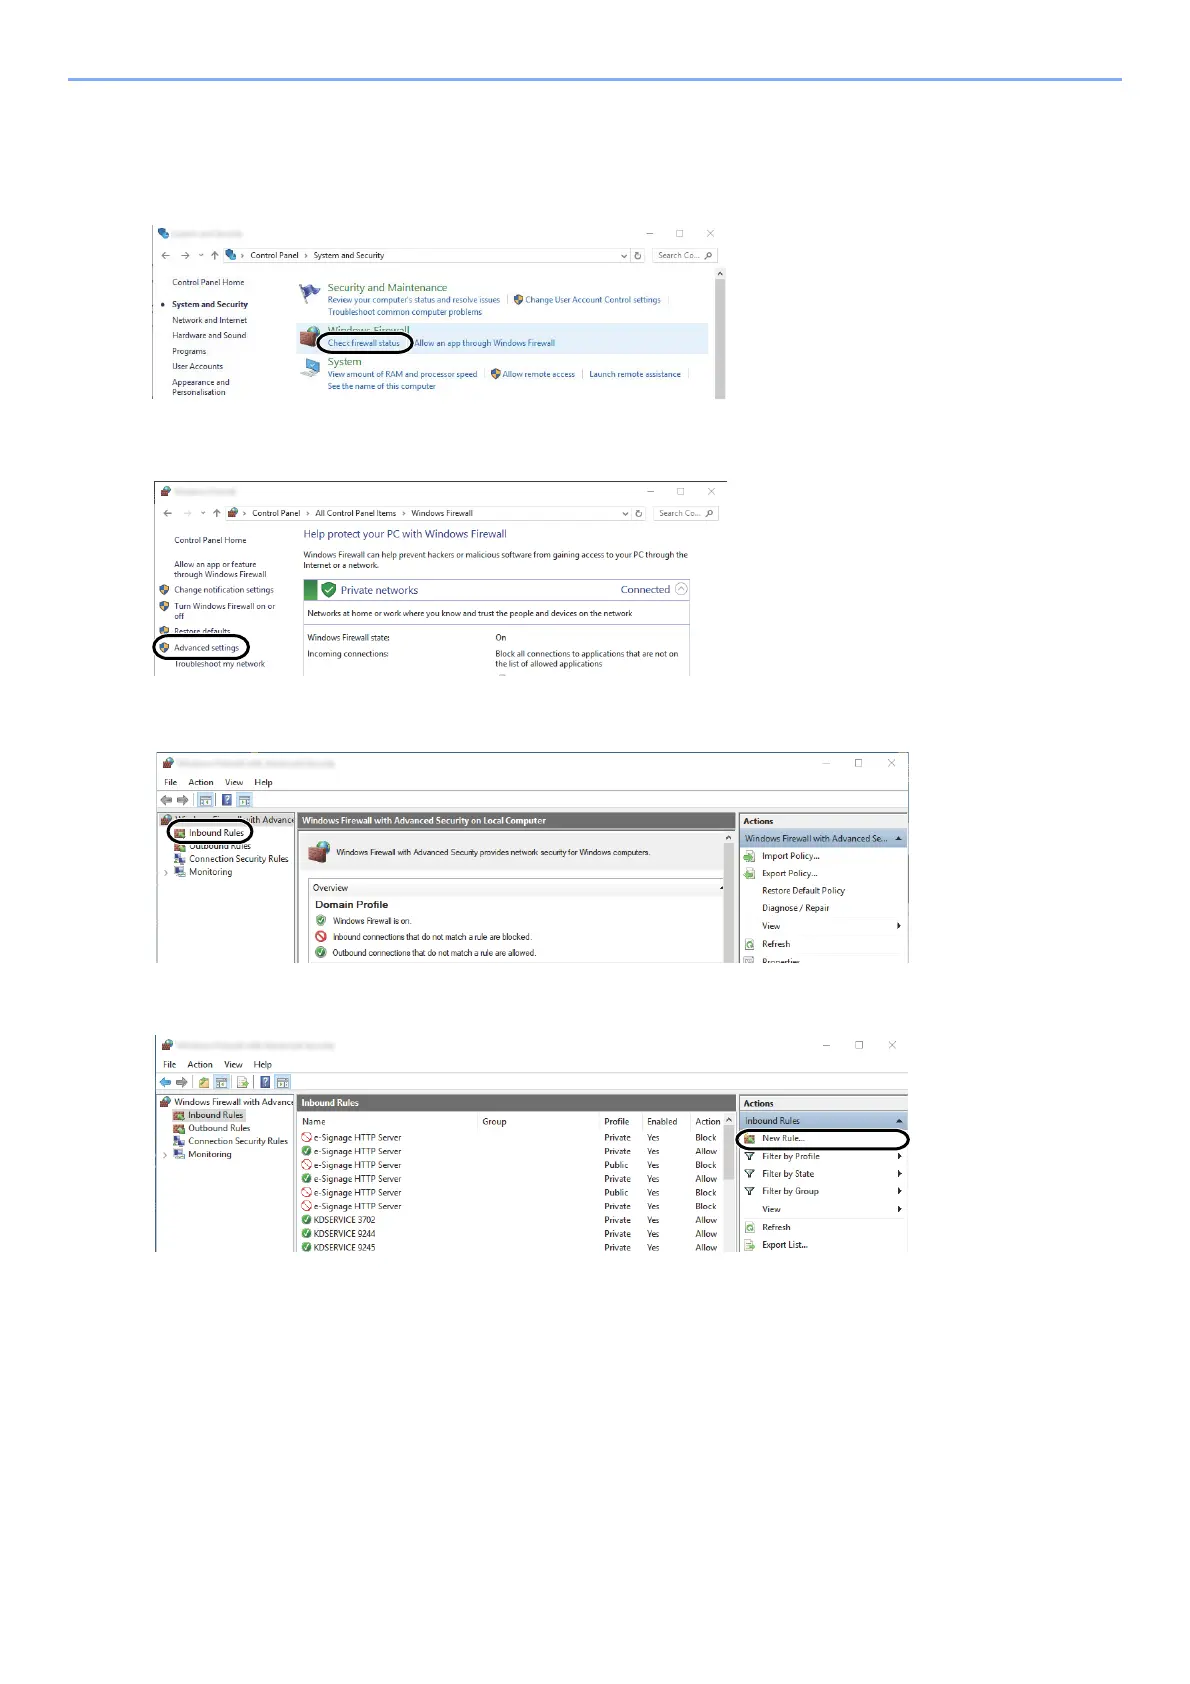
Task: Click the green New Rule icon
Action: click(x=749, y=1138)
